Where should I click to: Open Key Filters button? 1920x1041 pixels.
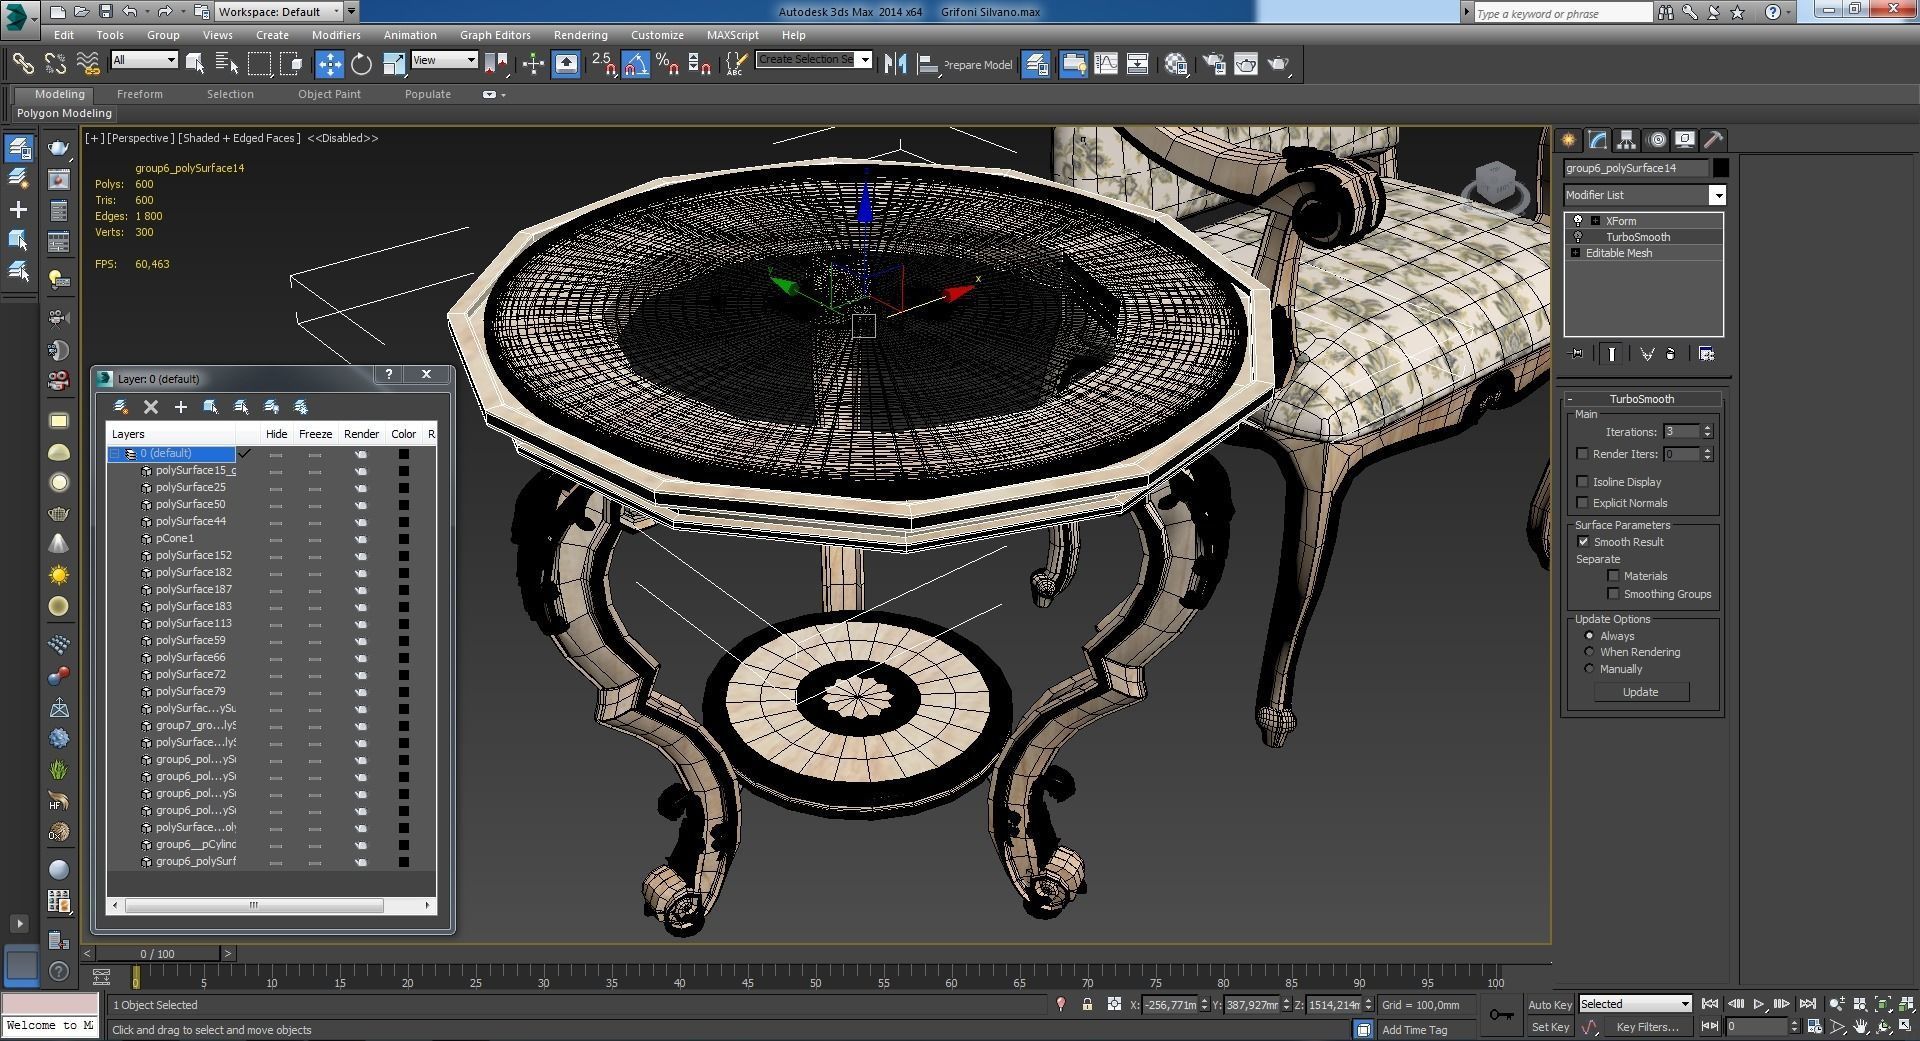point(1647,1027)
